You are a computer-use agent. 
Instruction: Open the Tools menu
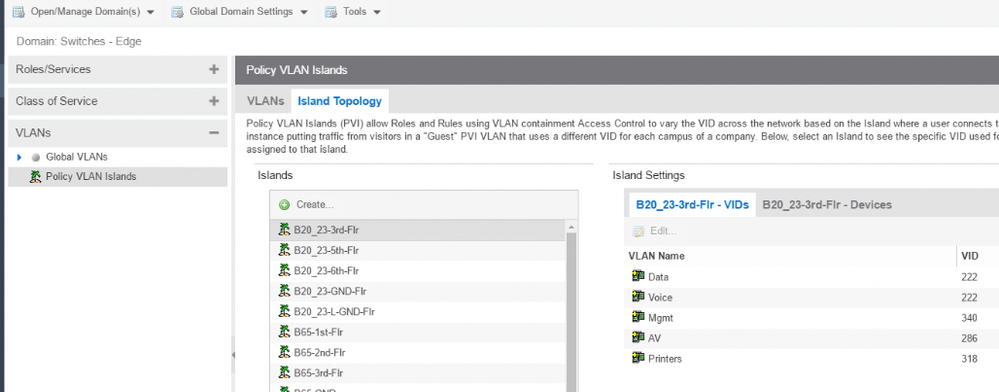click(352, 11)
